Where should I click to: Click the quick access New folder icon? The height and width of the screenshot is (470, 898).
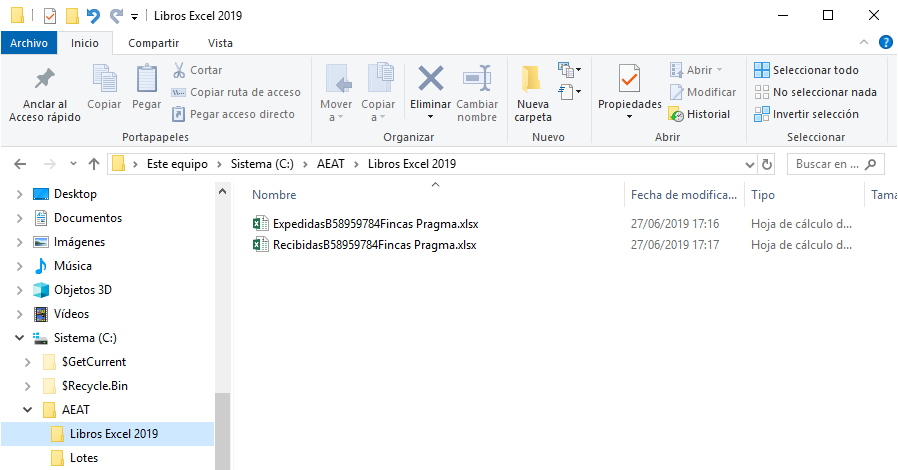tap(72, 15)
